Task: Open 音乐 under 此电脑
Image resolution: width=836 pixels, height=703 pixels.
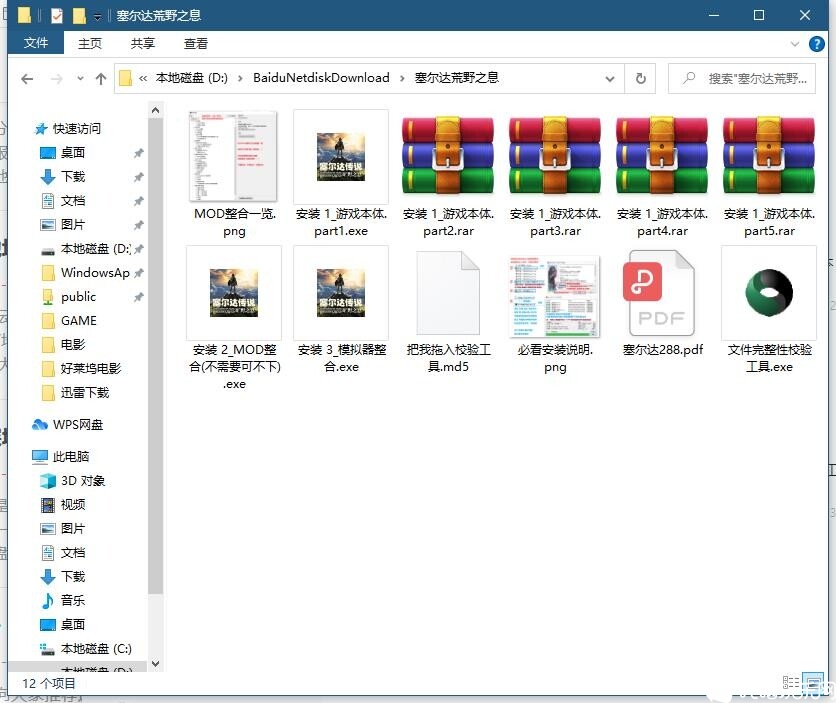Action: coord(72,601)
